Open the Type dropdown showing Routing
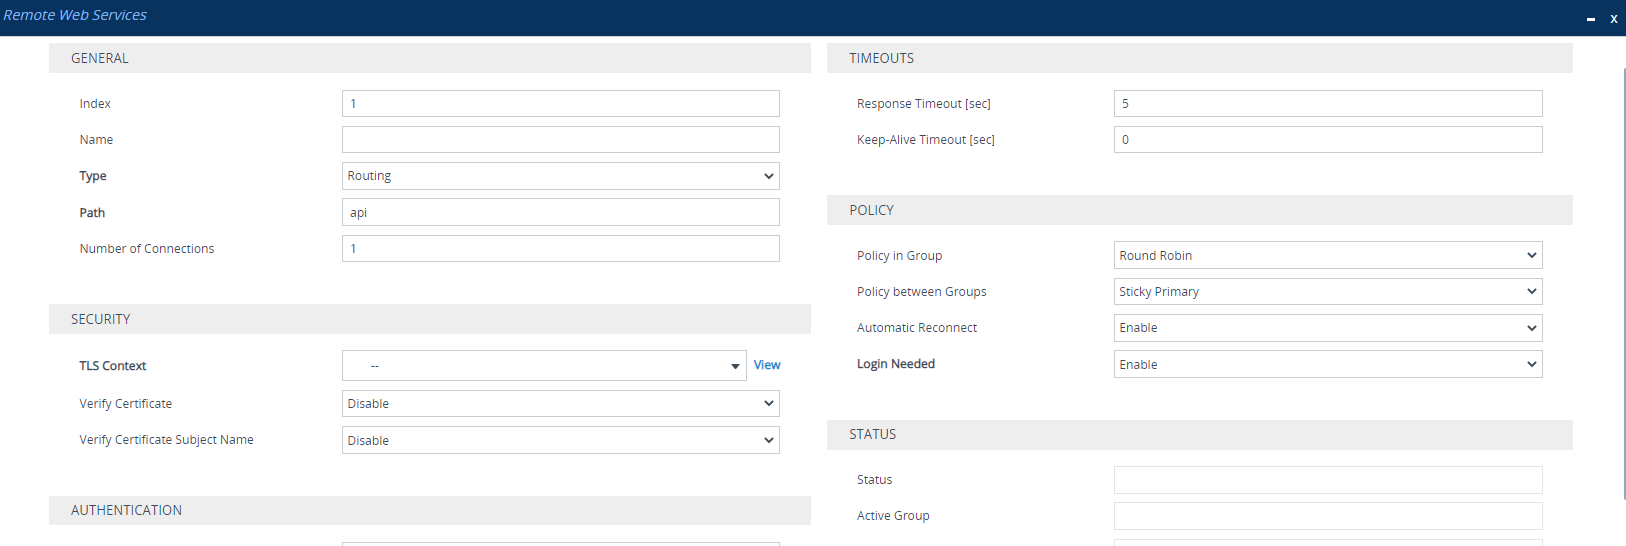Viewport: 1626px width, 546px height. (x=560, y=176)
